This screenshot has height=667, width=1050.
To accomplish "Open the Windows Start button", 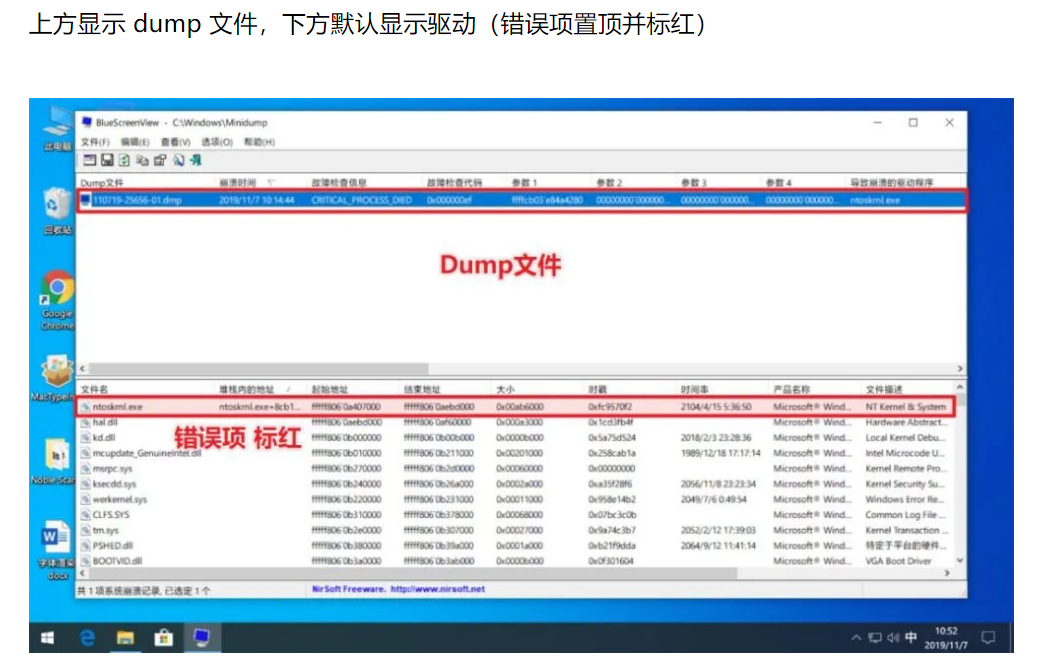I will coord(47,638).
